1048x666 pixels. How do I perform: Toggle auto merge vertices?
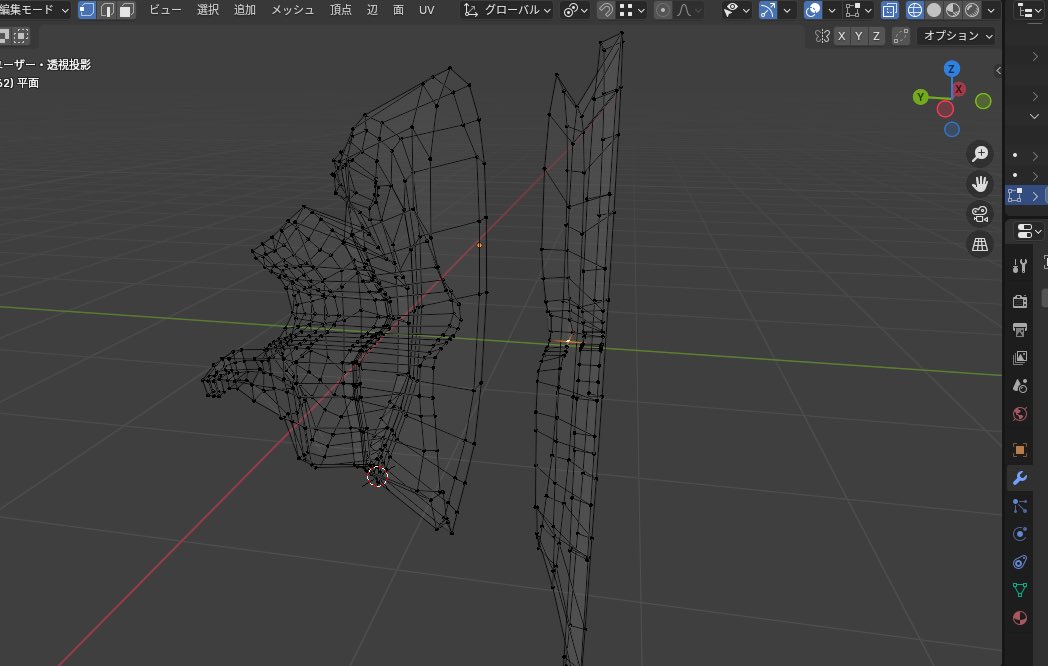click(901, 36)
